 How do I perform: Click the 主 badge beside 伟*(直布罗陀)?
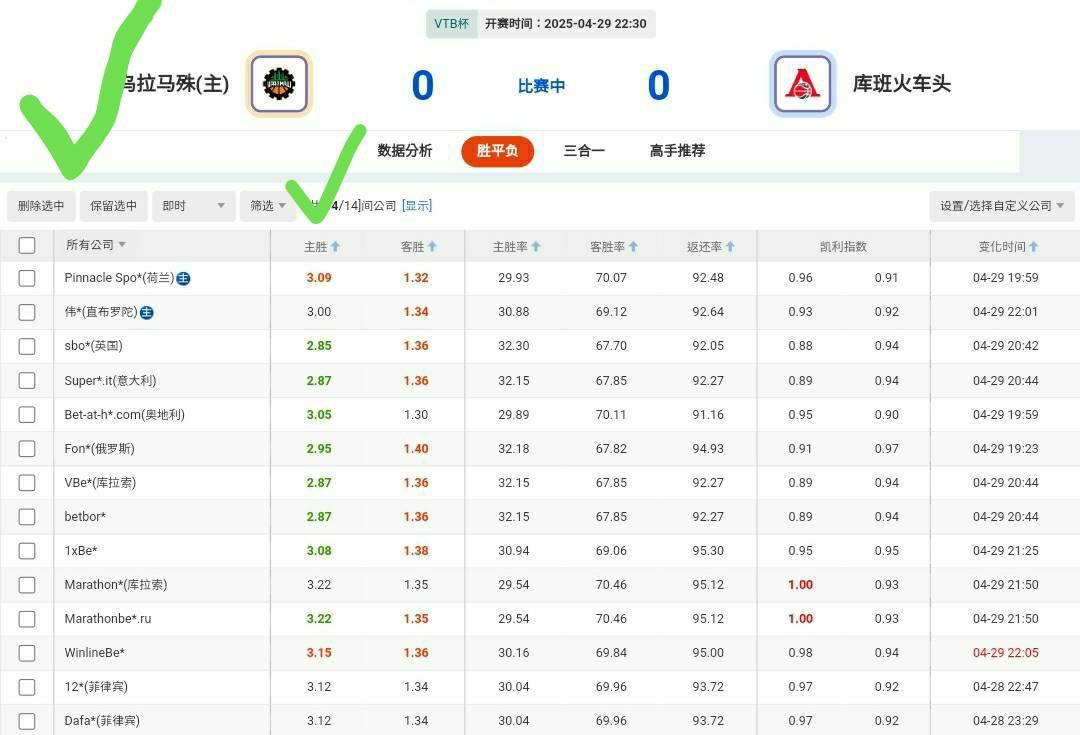tap(147, 313)
